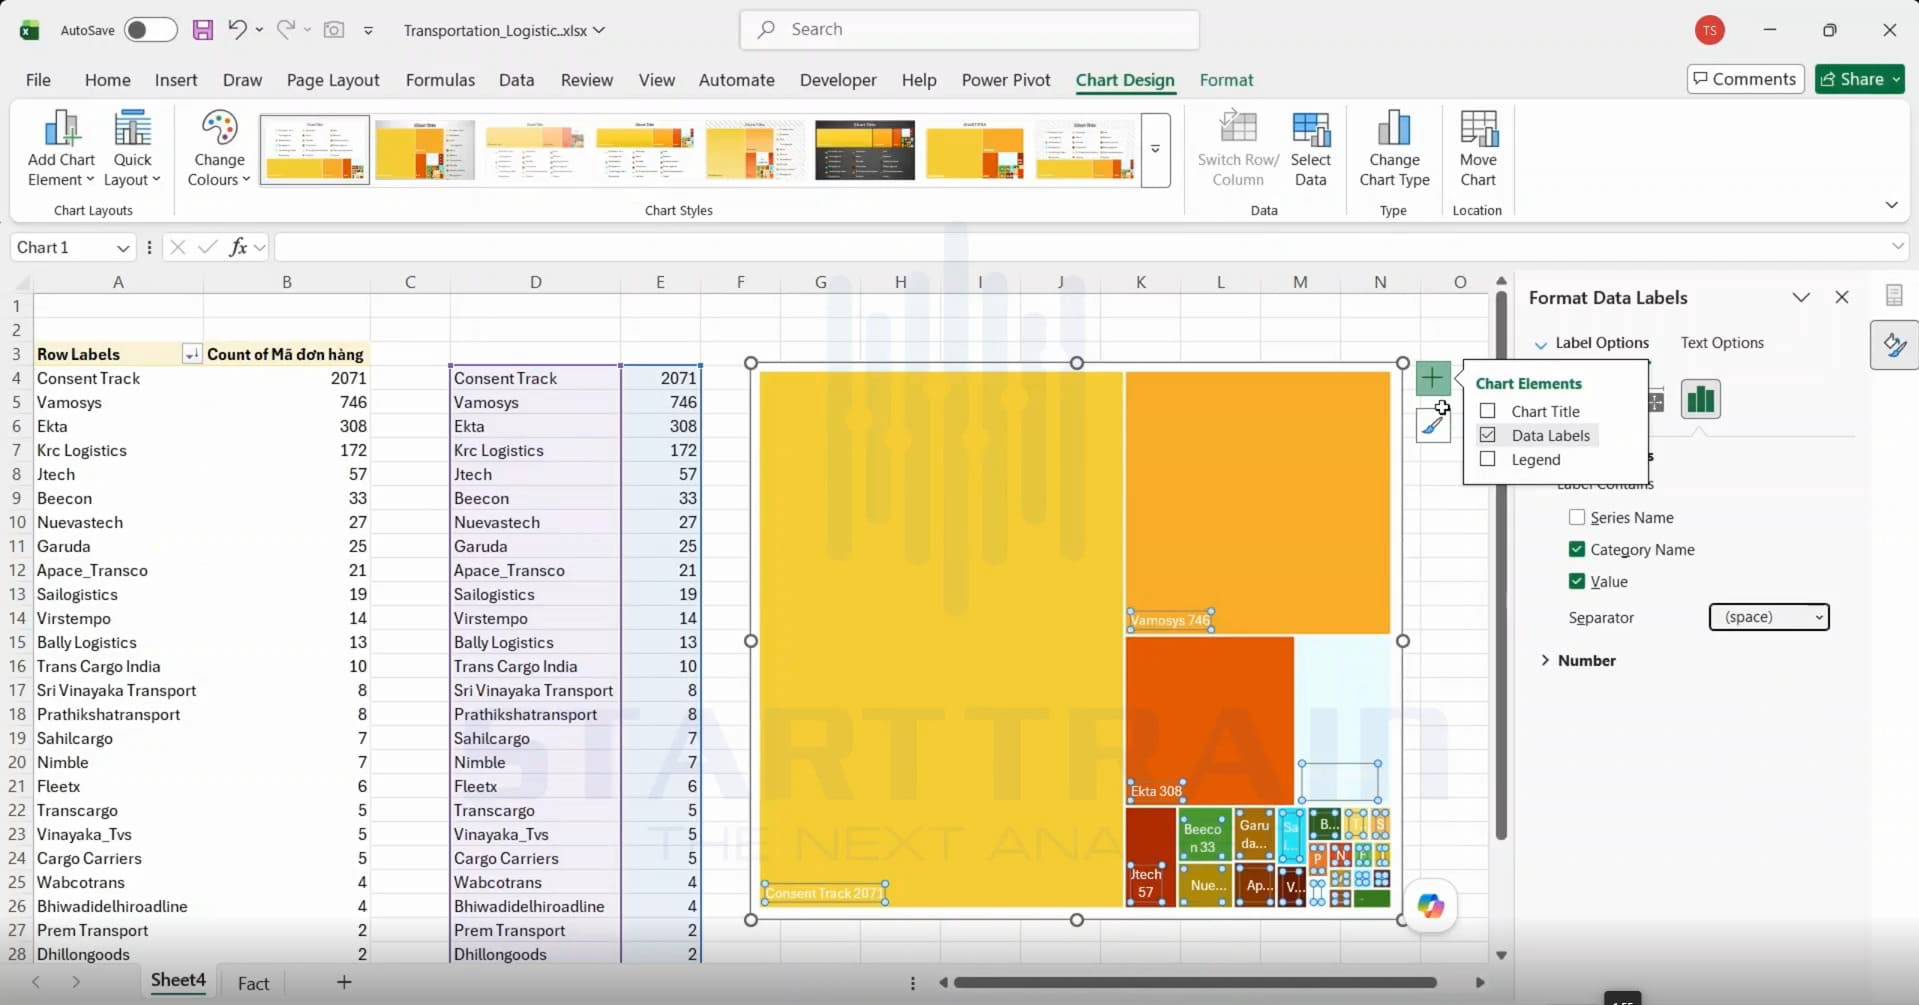Open Change Colours palette
The height and width of the screenshot is (1005, 1919).
point(219,149)
